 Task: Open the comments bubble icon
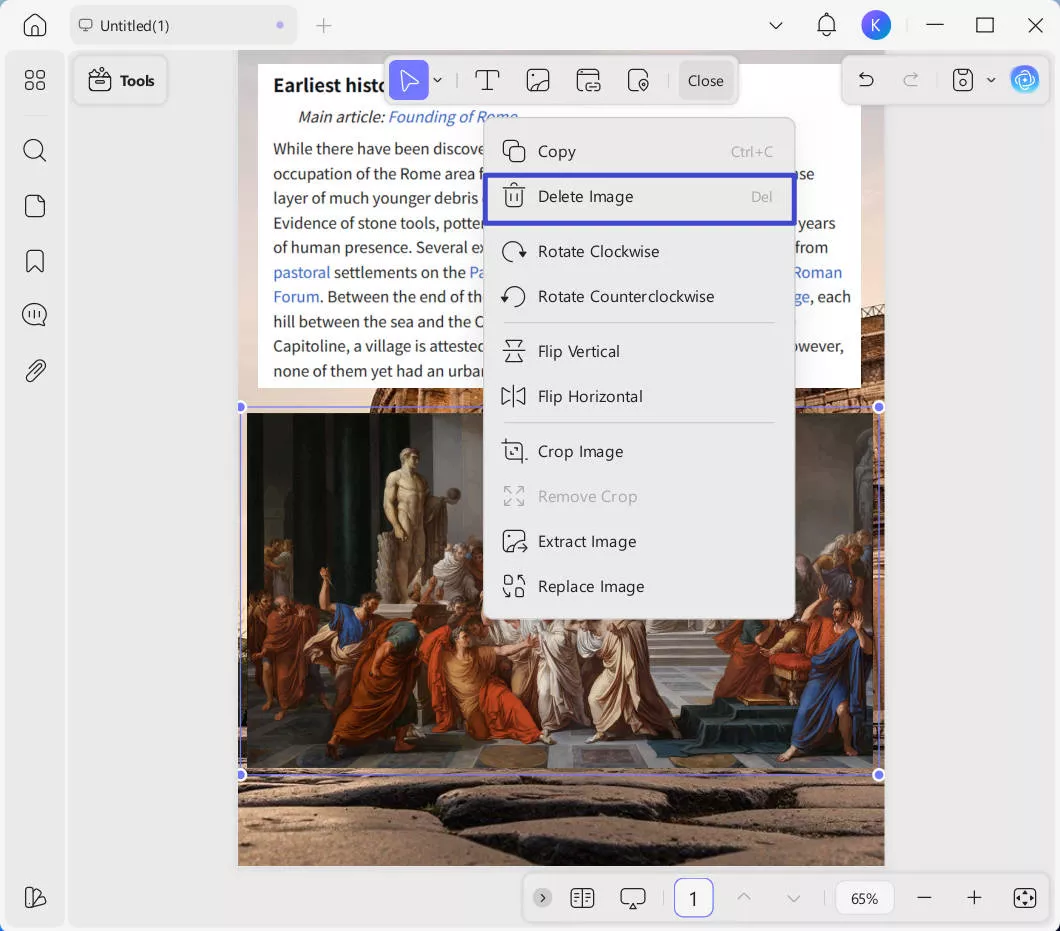(x=34, y=315)
